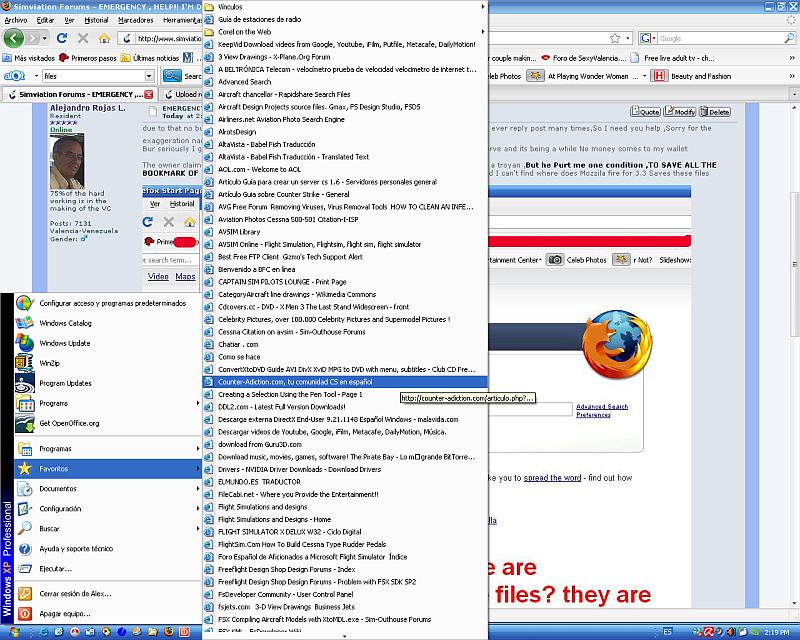Open the files search box dropdown
Screen dimensions: 800x640
point(148,76)
